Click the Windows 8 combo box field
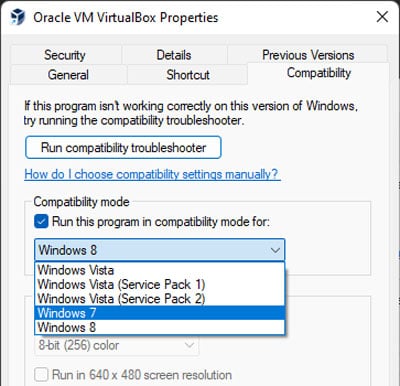 (x=160, y=250)
